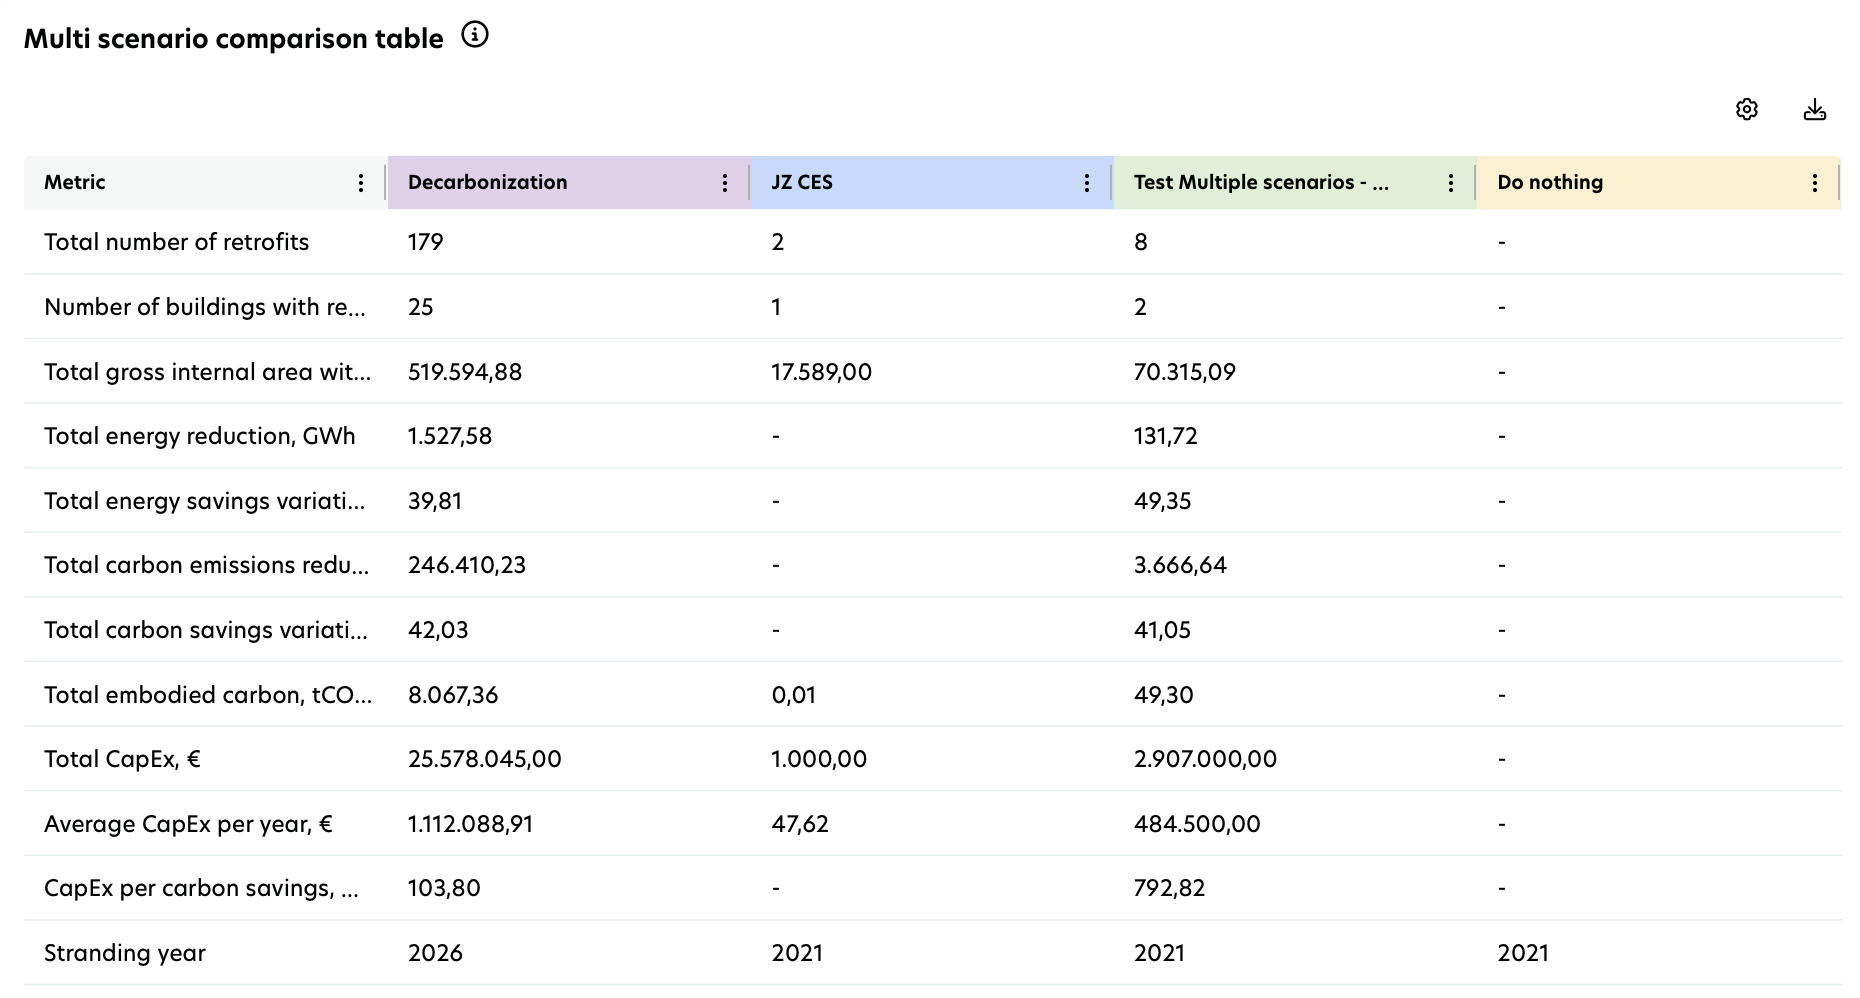Select the 246.410,23 carbon emissions value
The image size is (1860, 998).
[x=467, y=565]
